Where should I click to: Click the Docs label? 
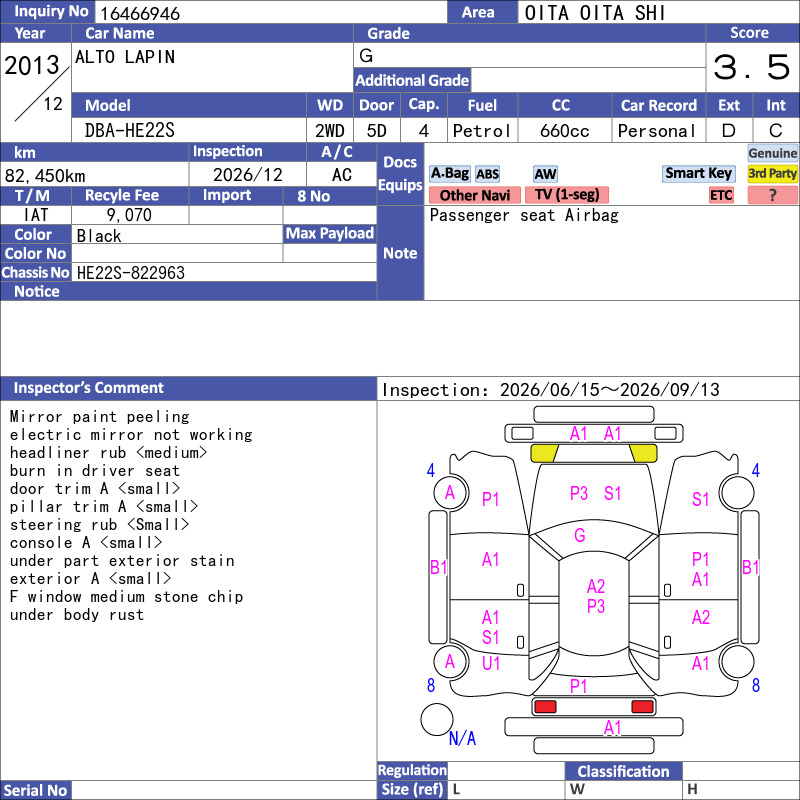(400, 162)
